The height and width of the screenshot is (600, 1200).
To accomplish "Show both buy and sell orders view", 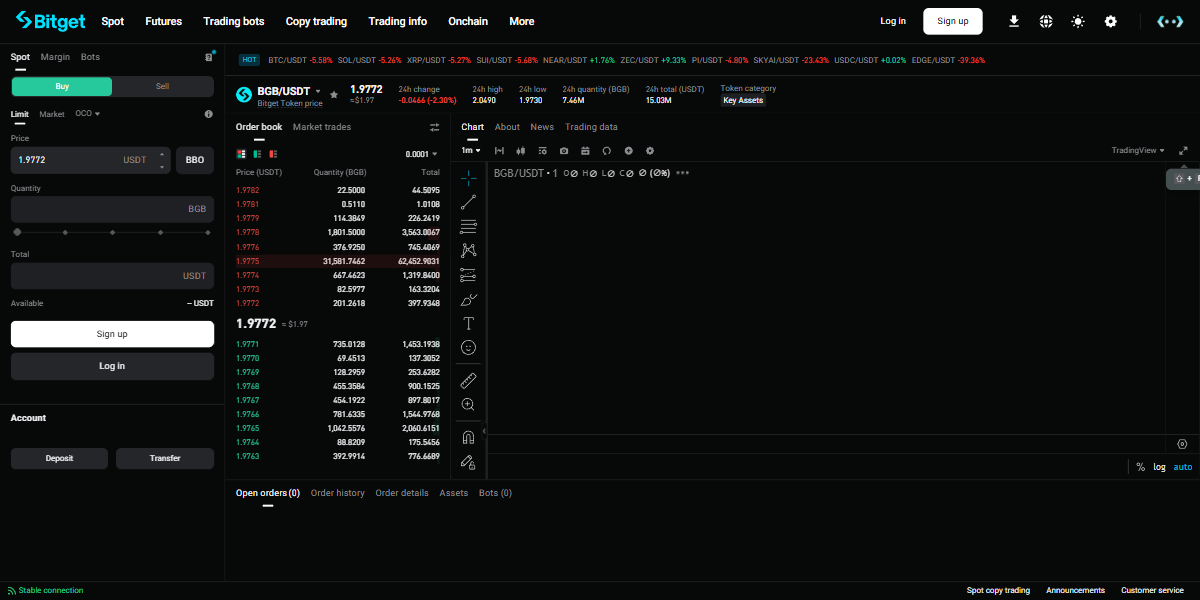I will tap(241, 154).
